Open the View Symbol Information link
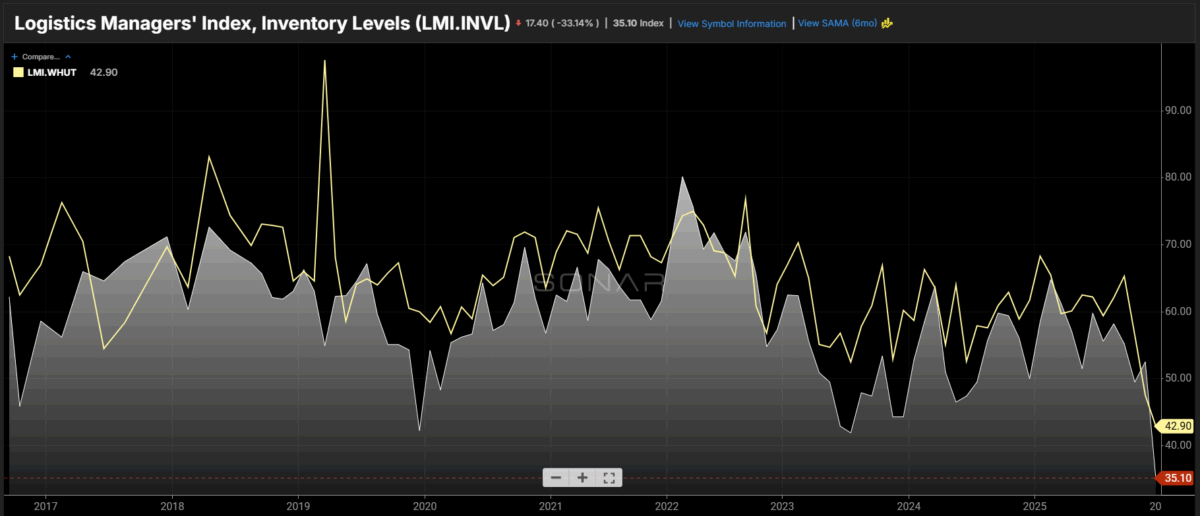 [x=732, y=23]
